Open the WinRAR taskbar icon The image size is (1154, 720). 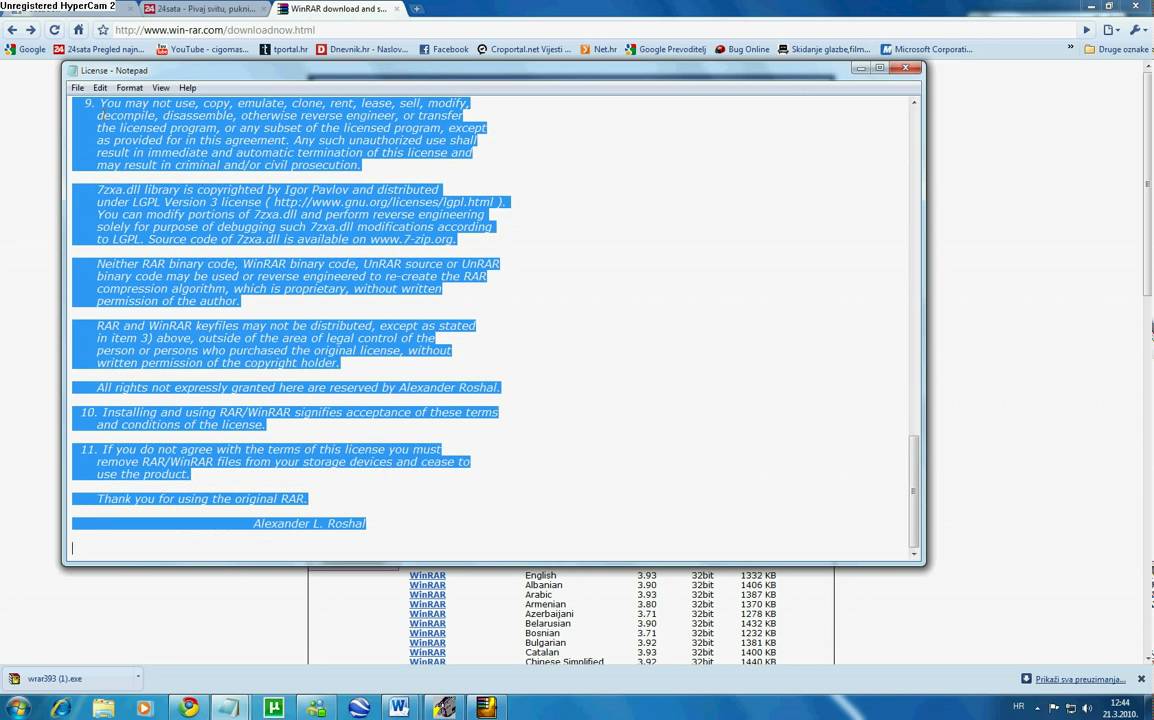(x=486, y=707)
